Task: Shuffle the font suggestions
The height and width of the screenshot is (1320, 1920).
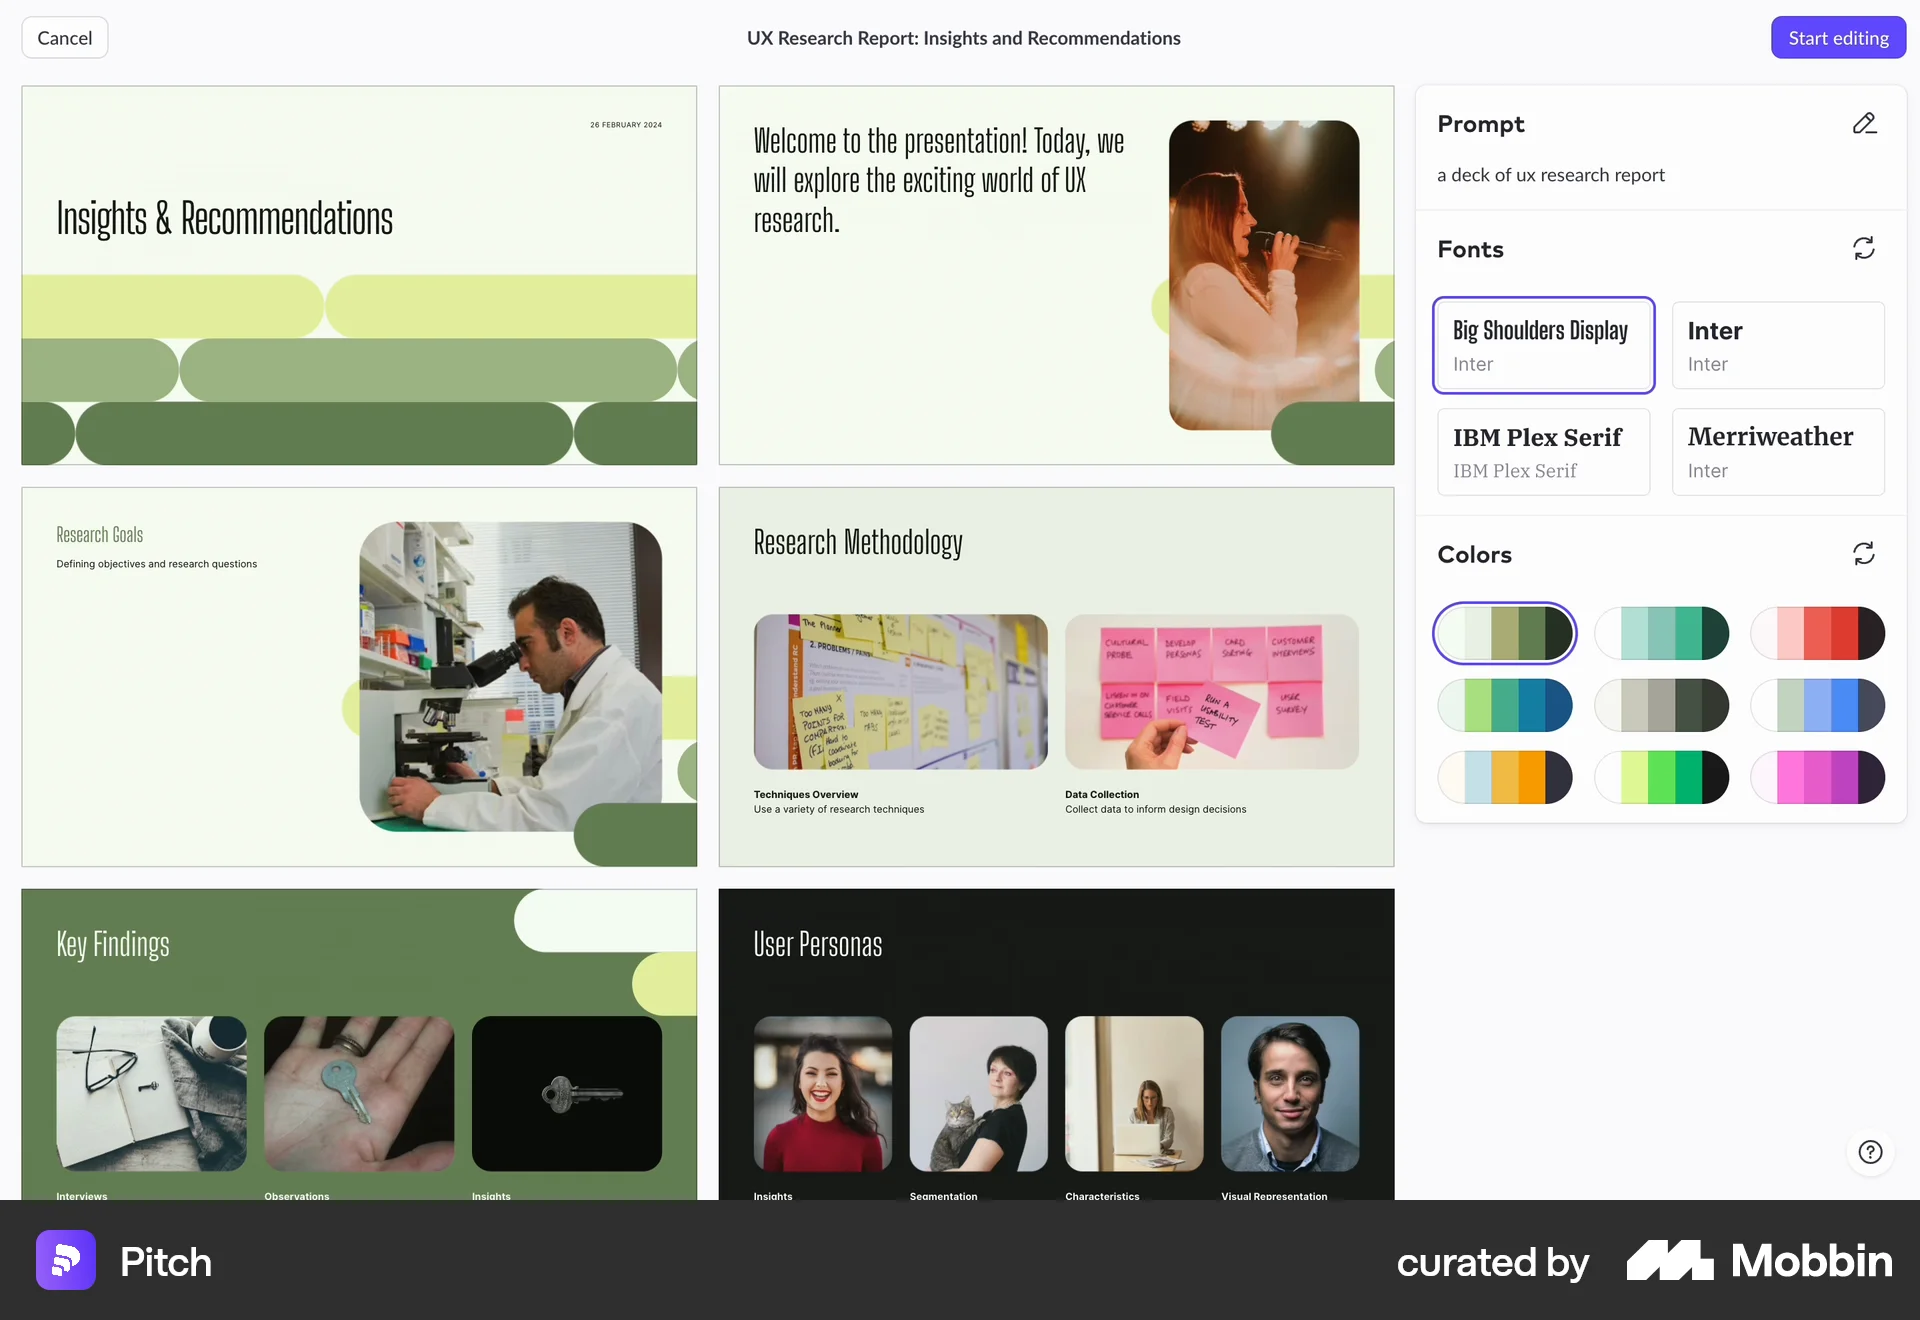Action: 1864,248
